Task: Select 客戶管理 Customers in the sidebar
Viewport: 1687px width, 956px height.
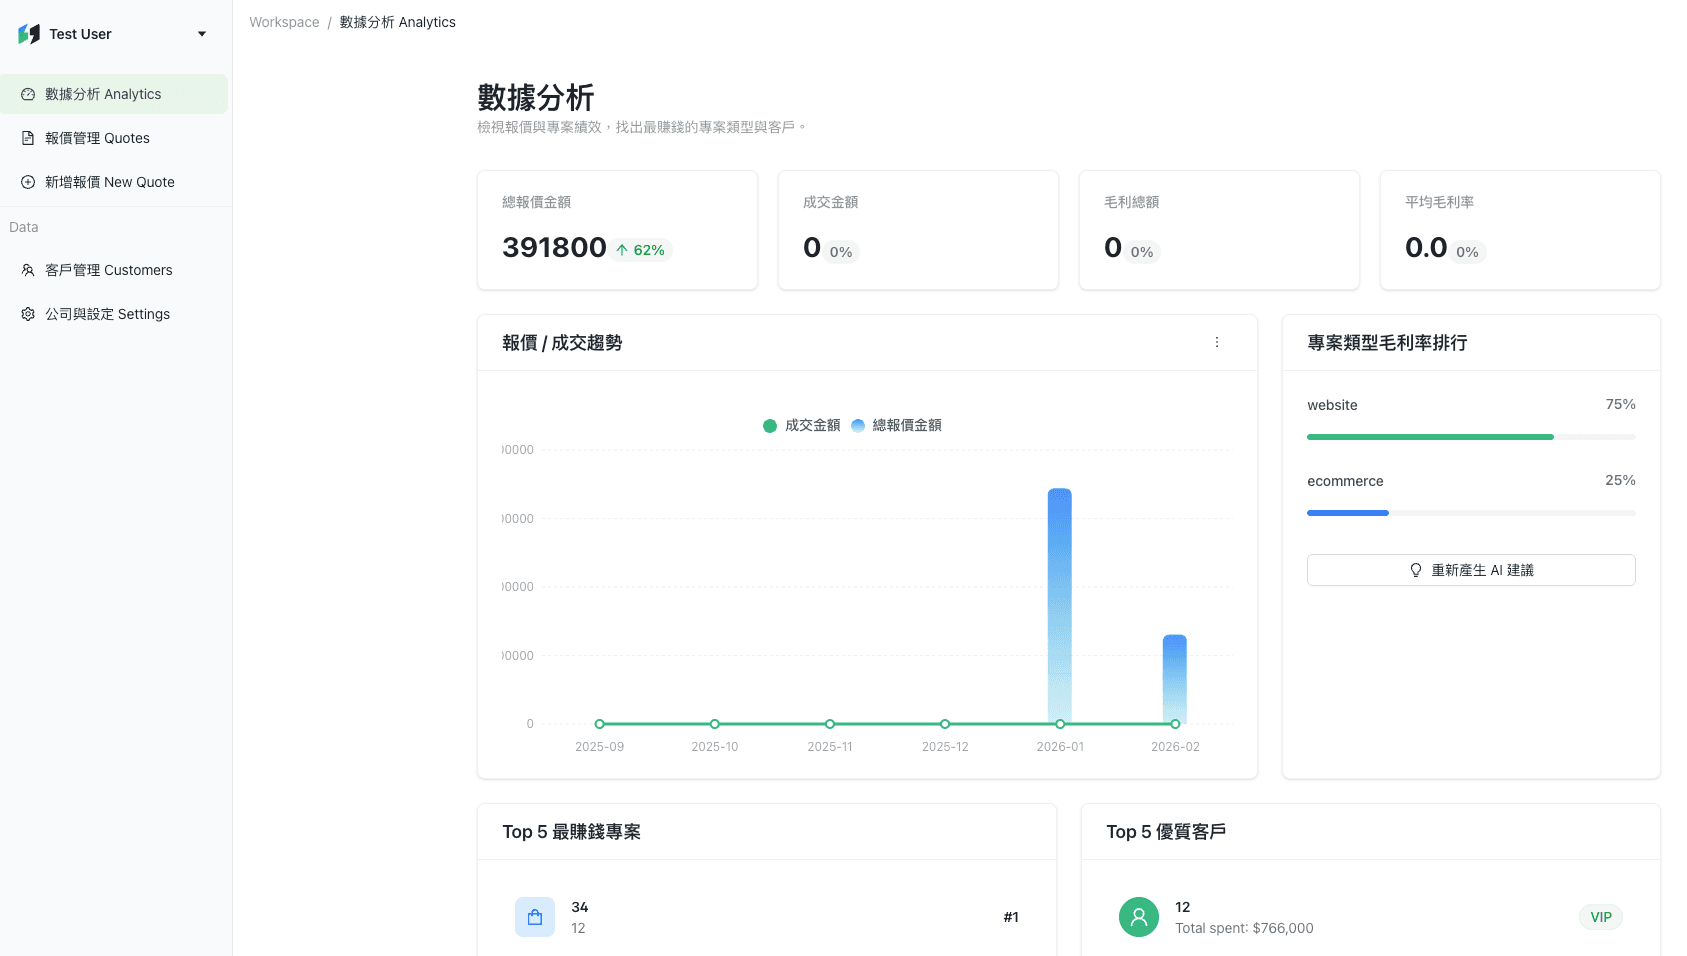Action: pyautogui.click(x=107, y=270)
